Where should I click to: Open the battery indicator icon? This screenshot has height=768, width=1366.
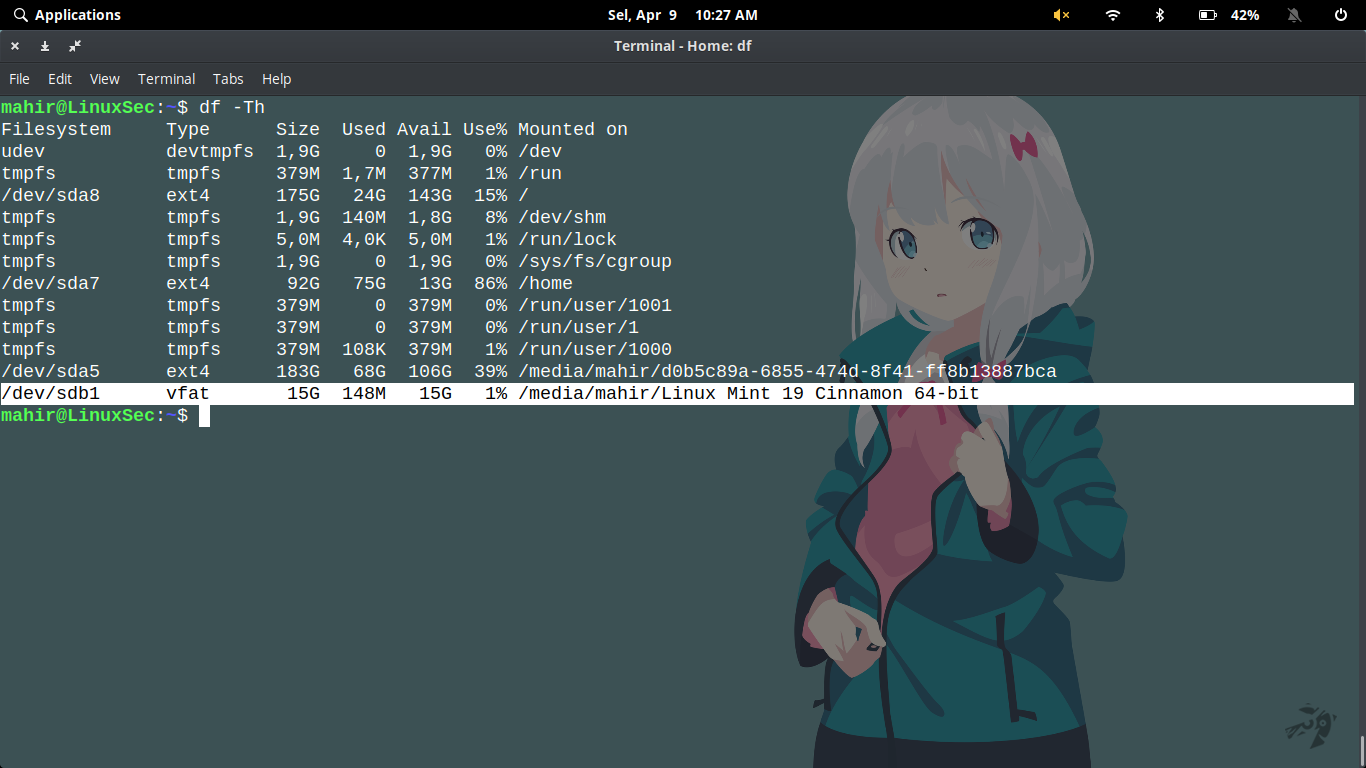1208,15
